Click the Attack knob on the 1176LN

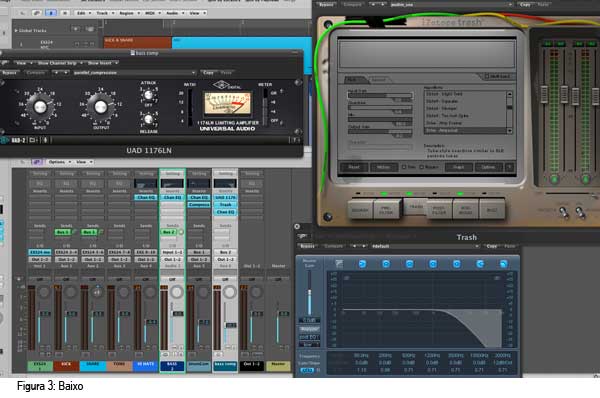[148, 95]
